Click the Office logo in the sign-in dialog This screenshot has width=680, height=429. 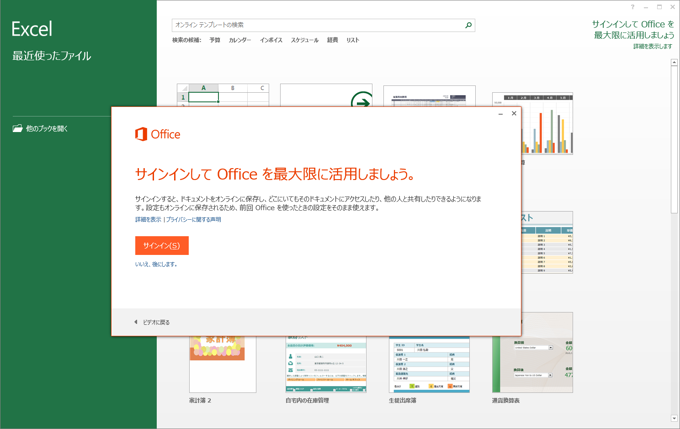157,134
